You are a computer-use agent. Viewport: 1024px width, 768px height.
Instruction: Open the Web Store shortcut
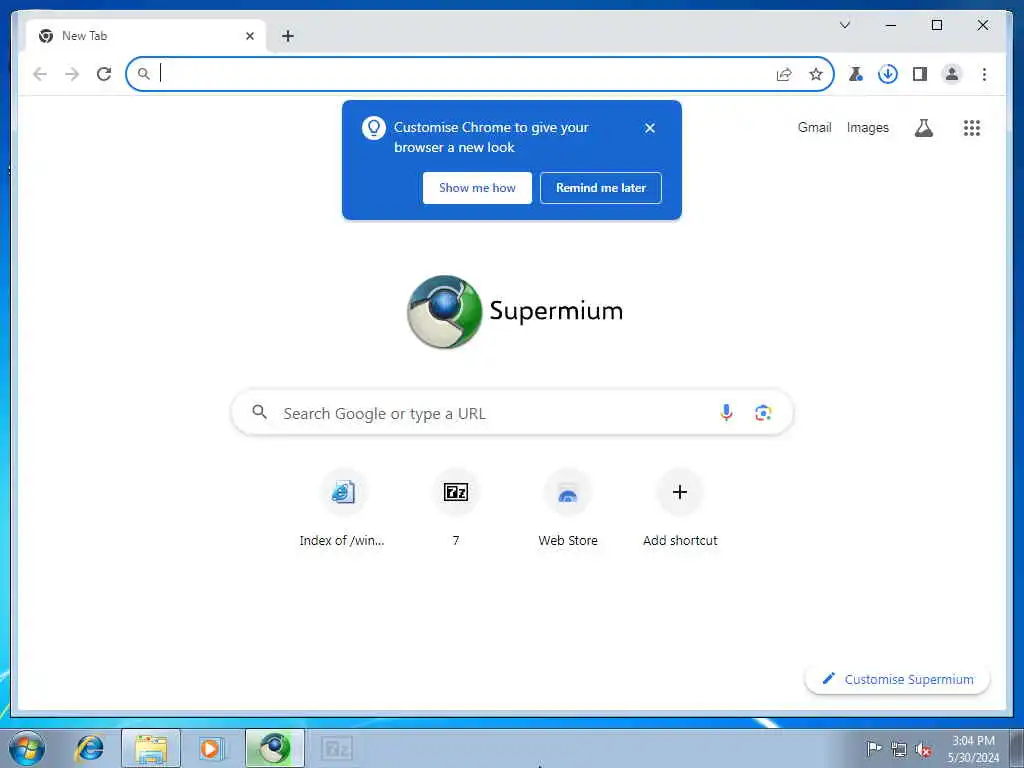tap(568, 509)
